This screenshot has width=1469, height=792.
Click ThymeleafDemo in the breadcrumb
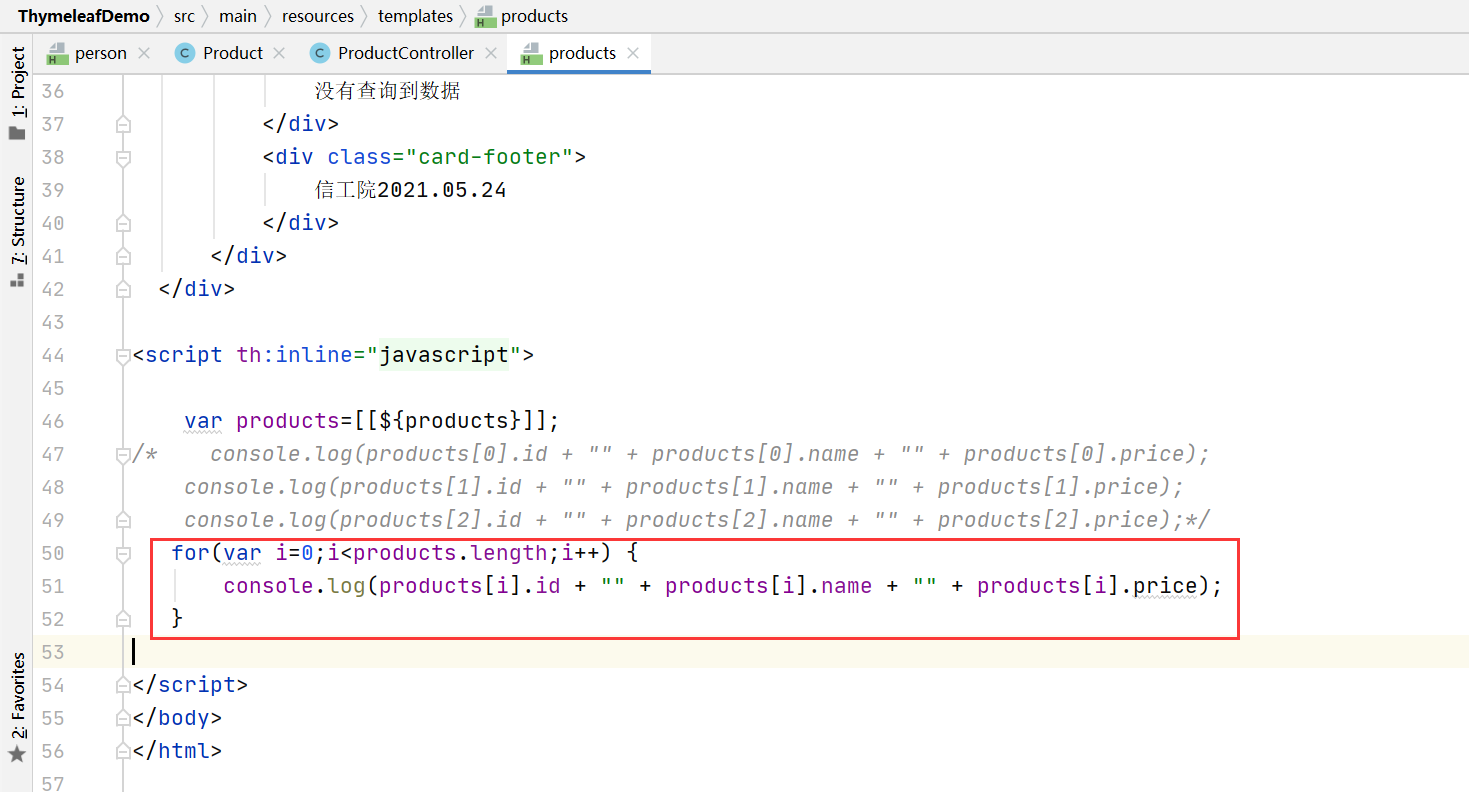[x=83, y=16]
